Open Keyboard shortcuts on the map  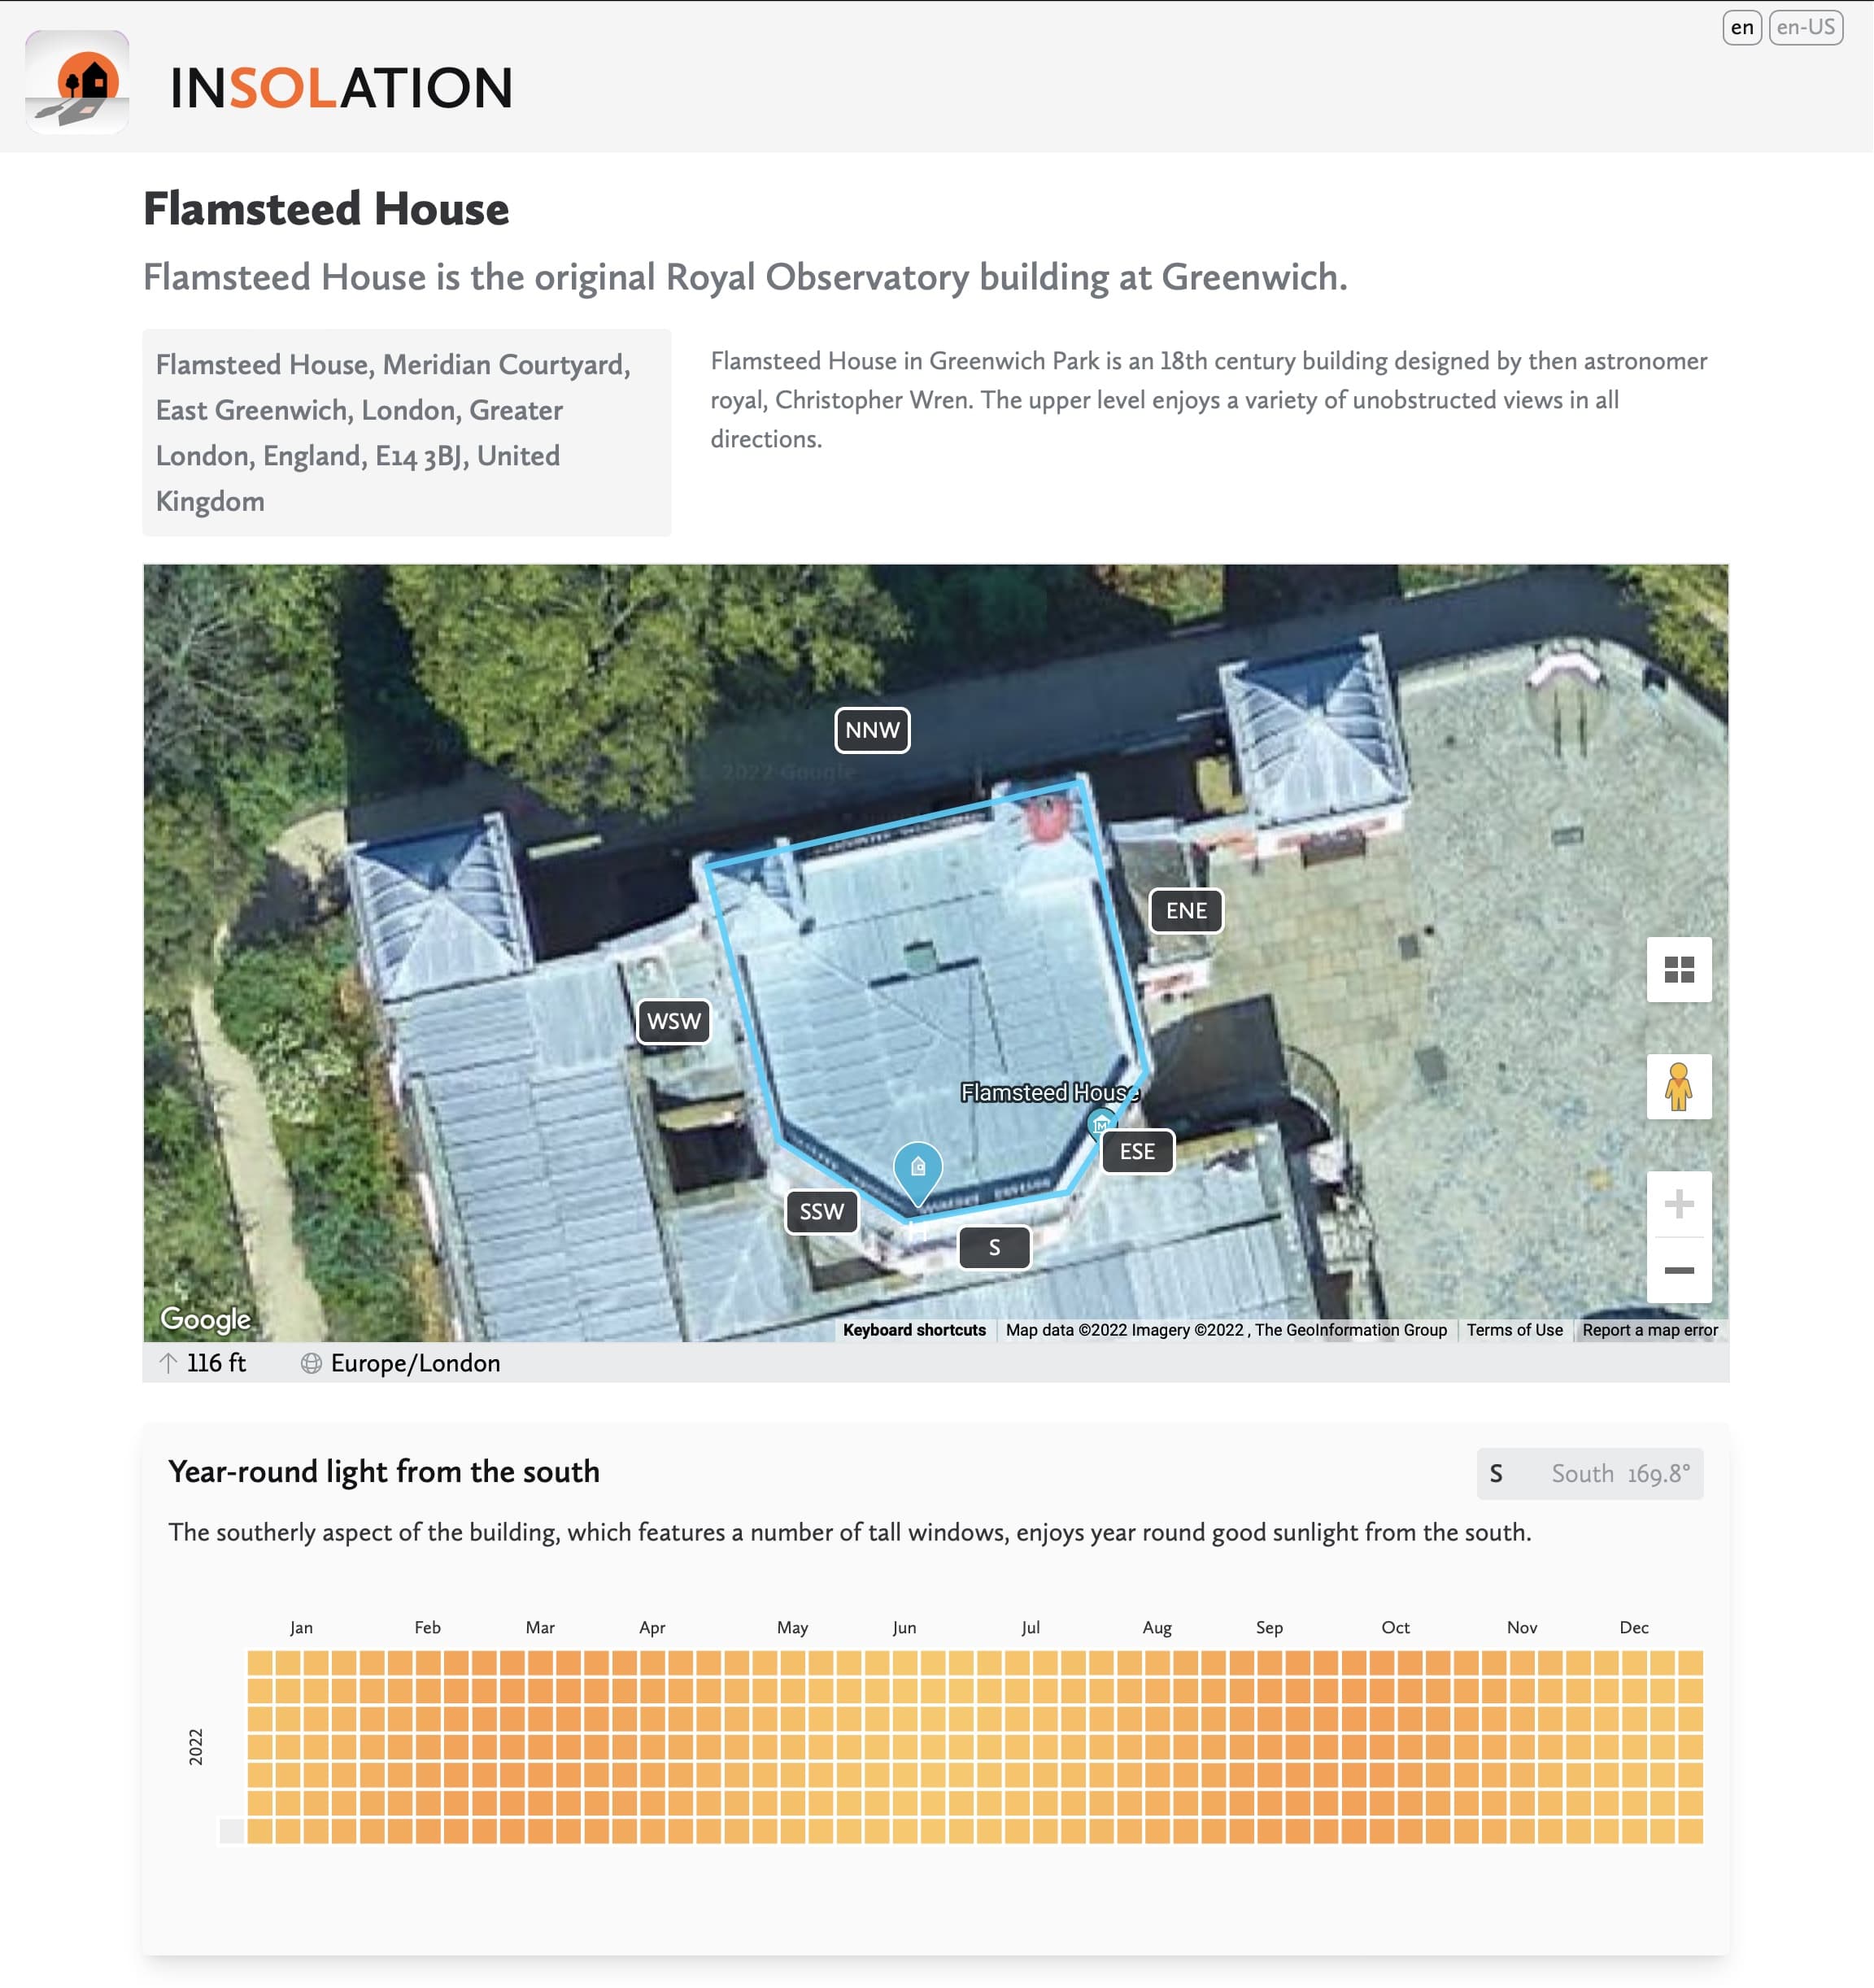914,1330
